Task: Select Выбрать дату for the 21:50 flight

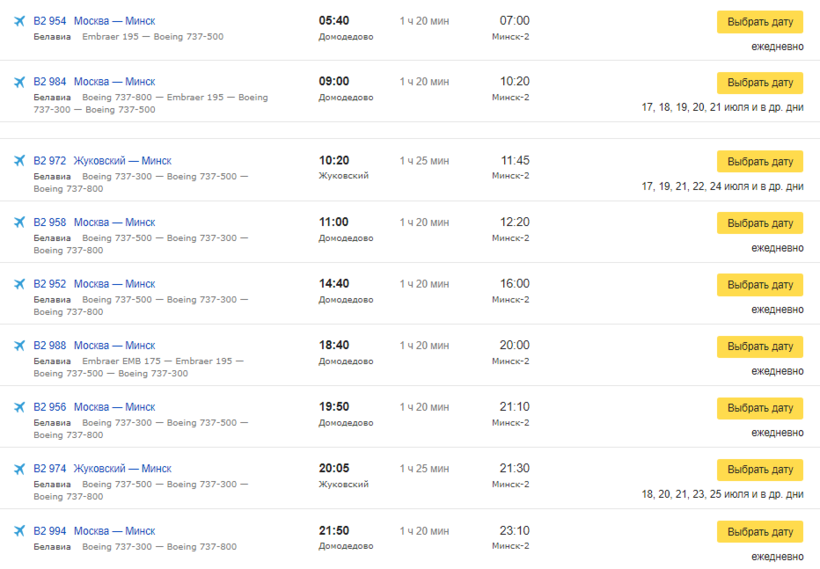Action: pos(760,532)
